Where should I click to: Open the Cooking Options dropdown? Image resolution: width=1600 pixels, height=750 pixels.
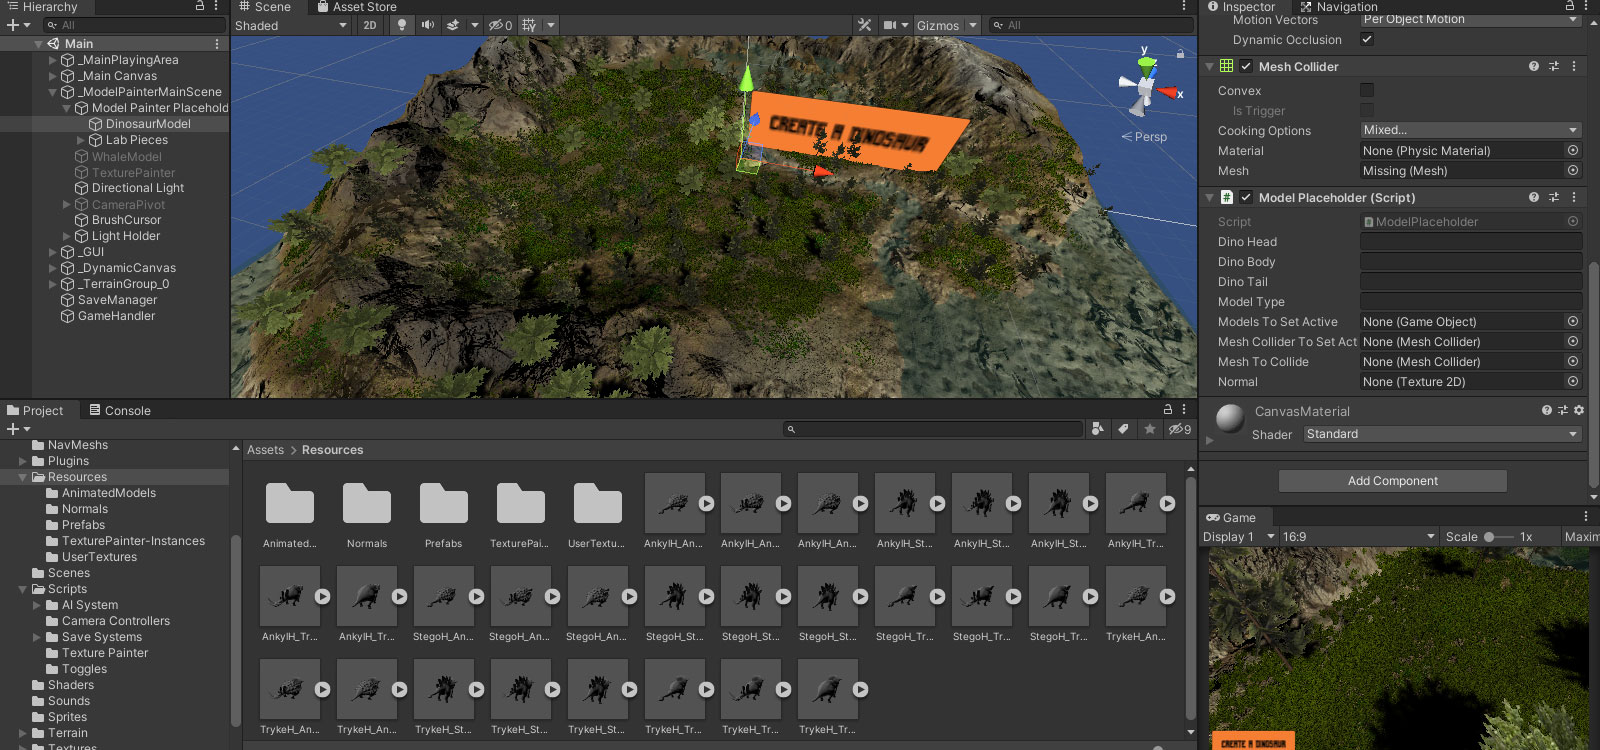1470,130
